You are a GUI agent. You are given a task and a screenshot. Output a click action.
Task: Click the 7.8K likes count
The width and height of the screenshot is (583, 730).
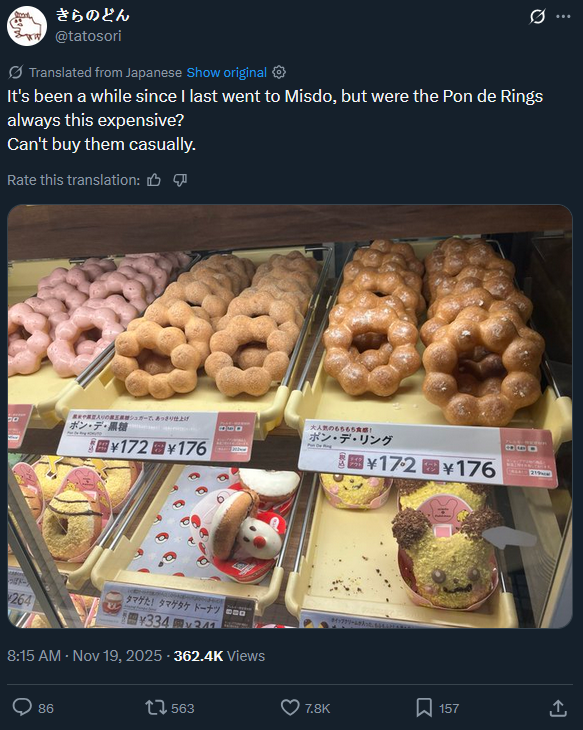[318, 709]
